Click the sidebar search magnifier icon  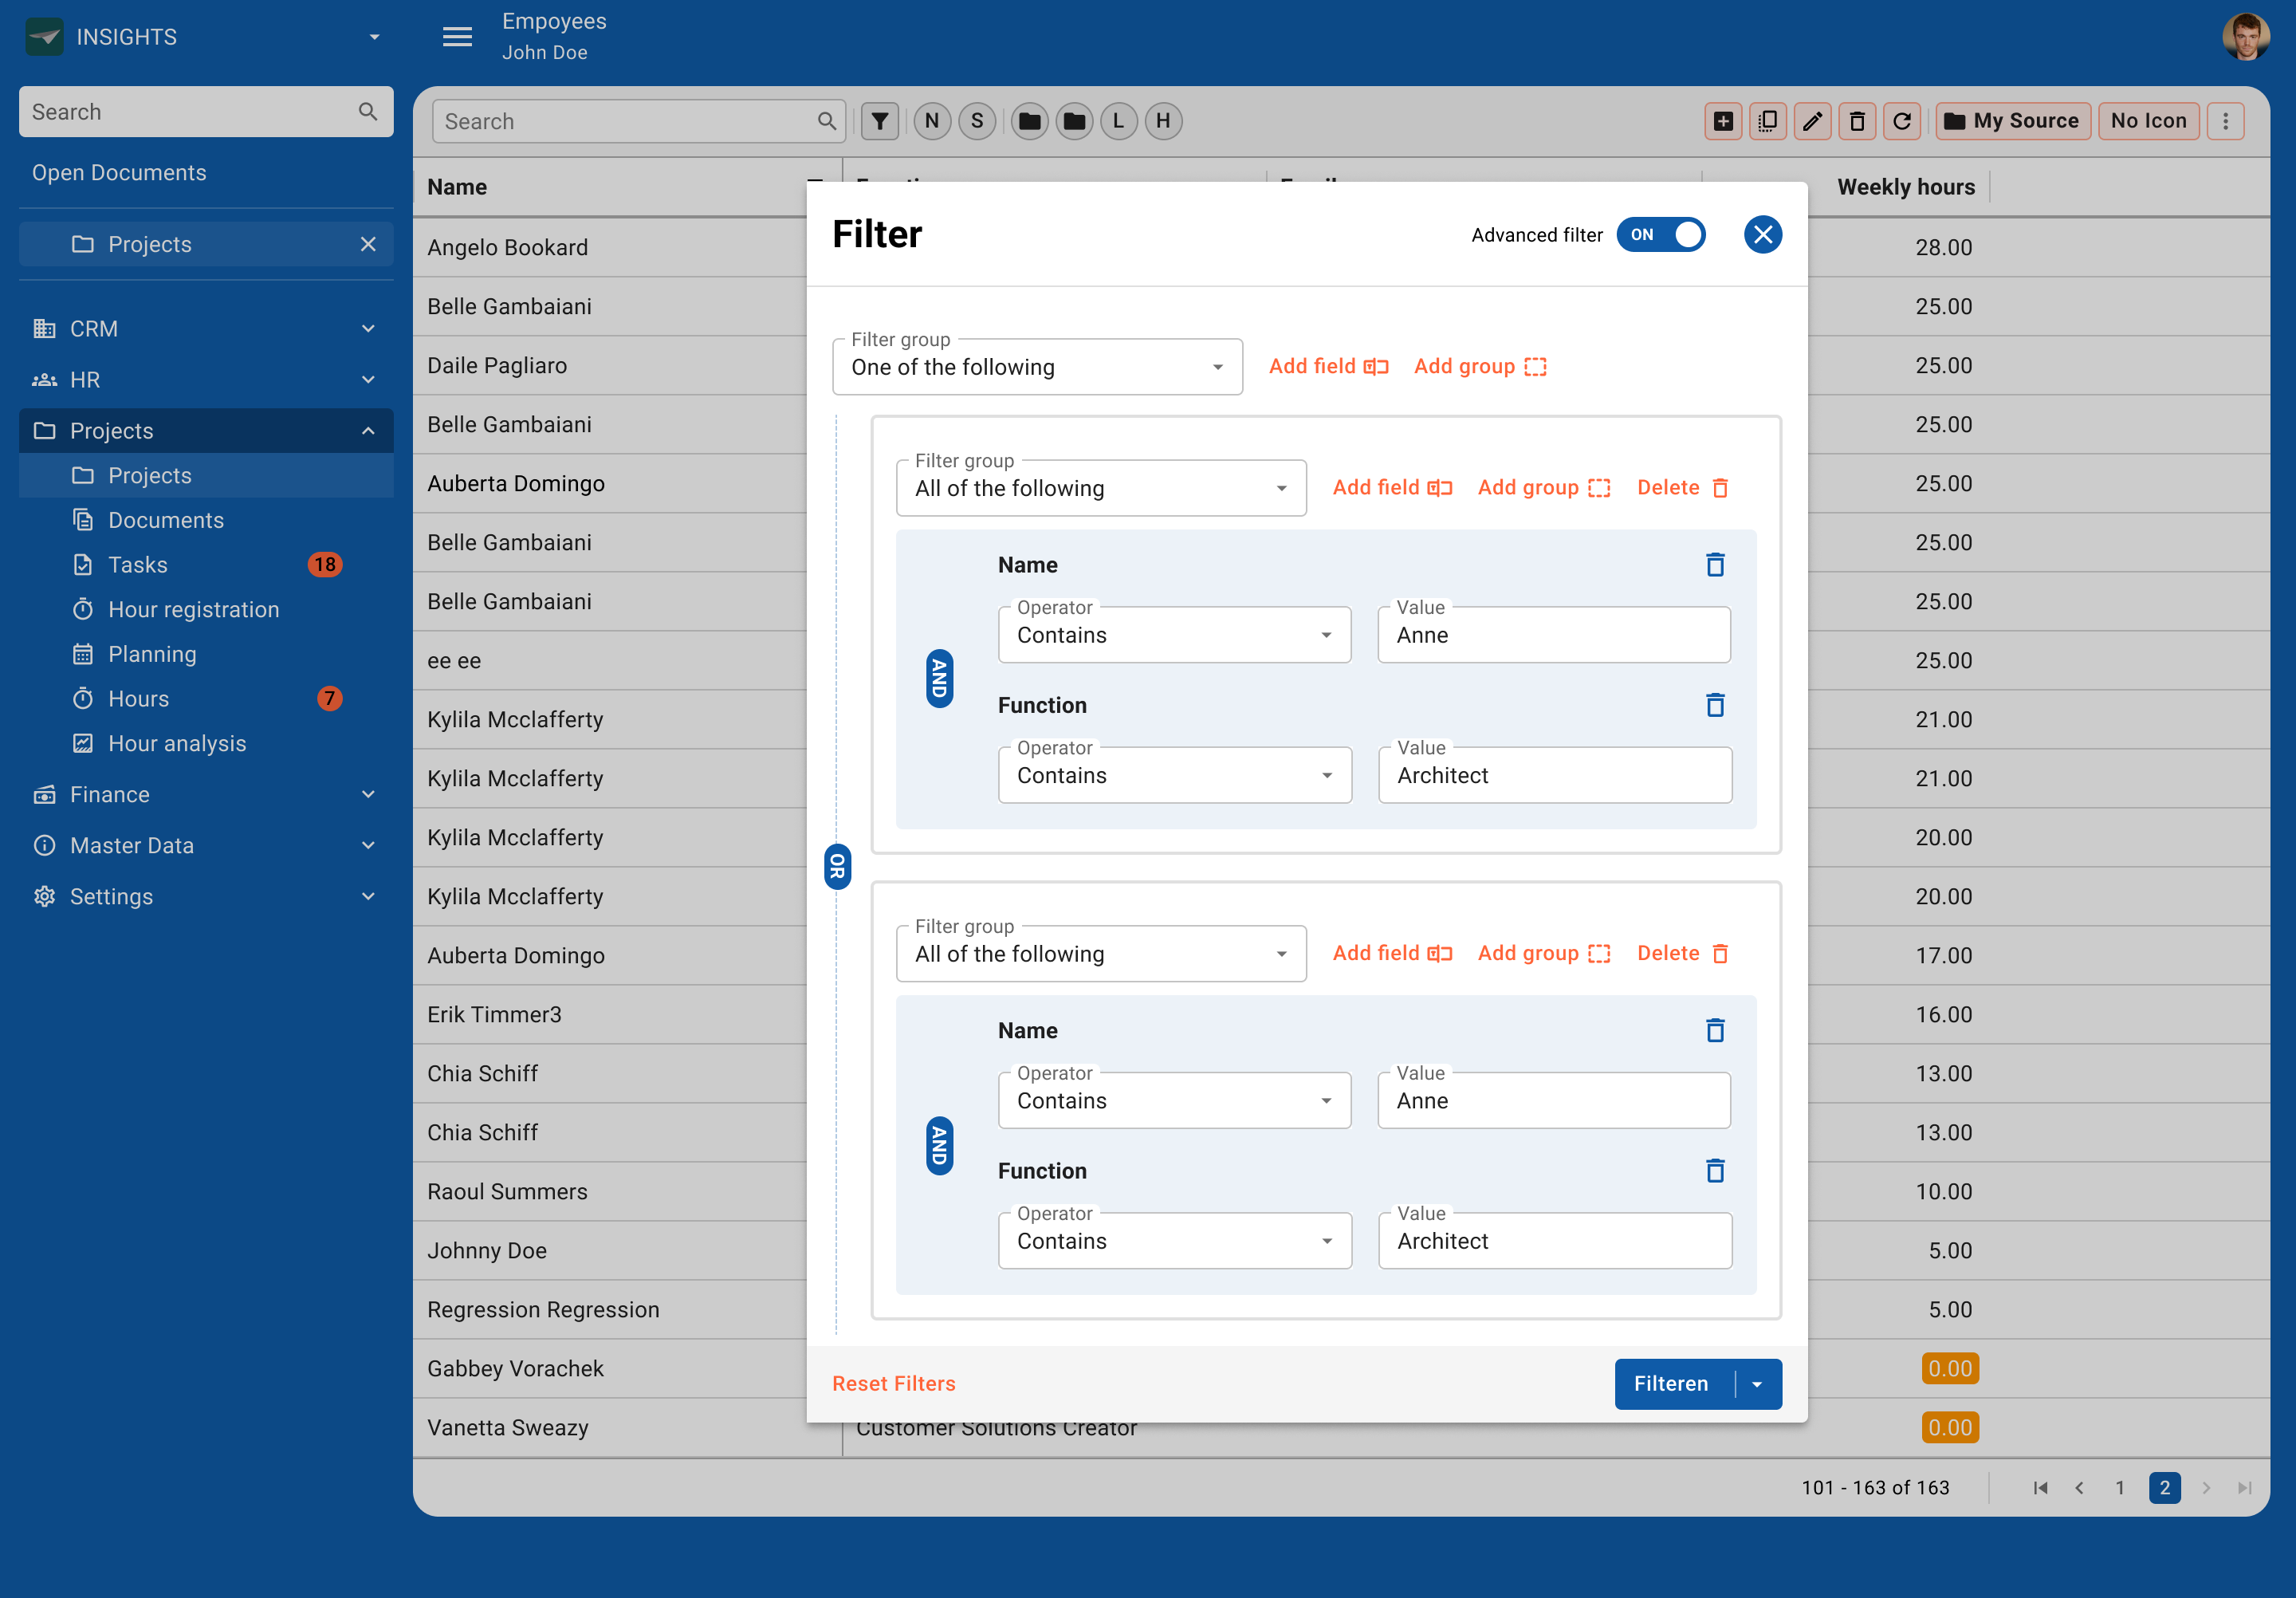(368, 112)
